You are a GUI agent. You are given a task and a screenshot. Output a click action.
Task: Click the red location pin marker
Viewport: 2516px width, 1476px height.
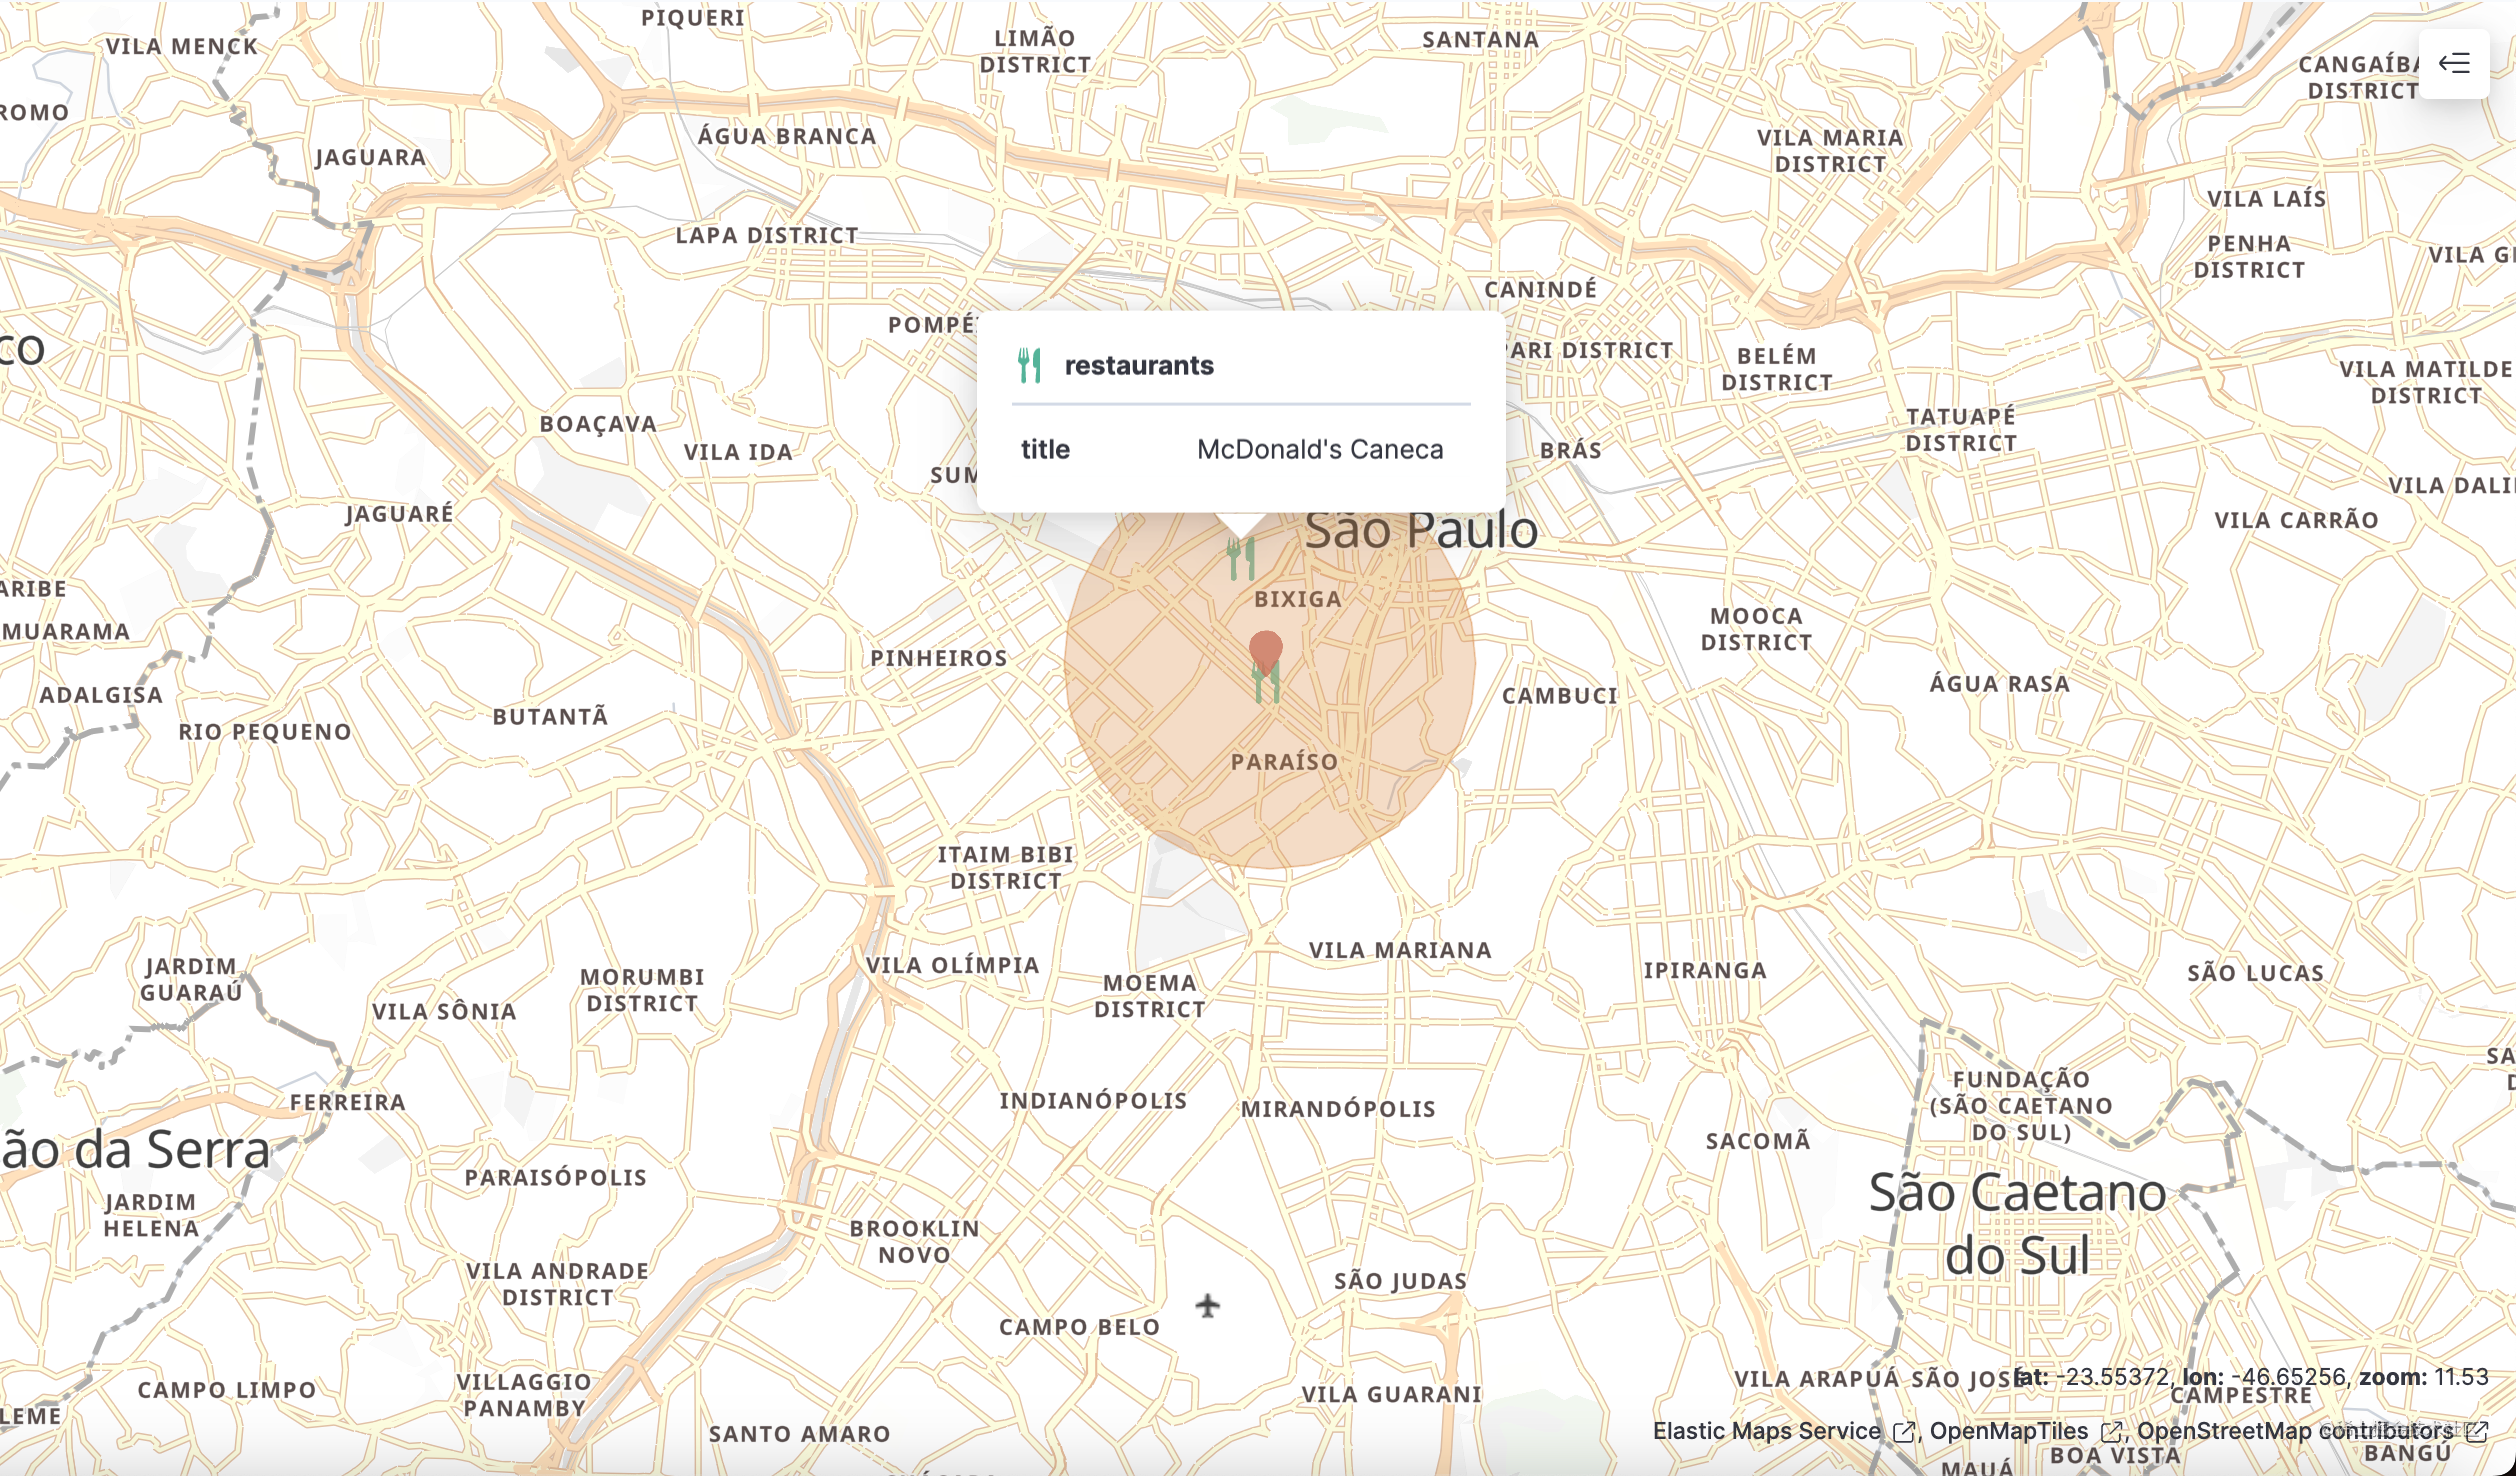point(1266,653)
